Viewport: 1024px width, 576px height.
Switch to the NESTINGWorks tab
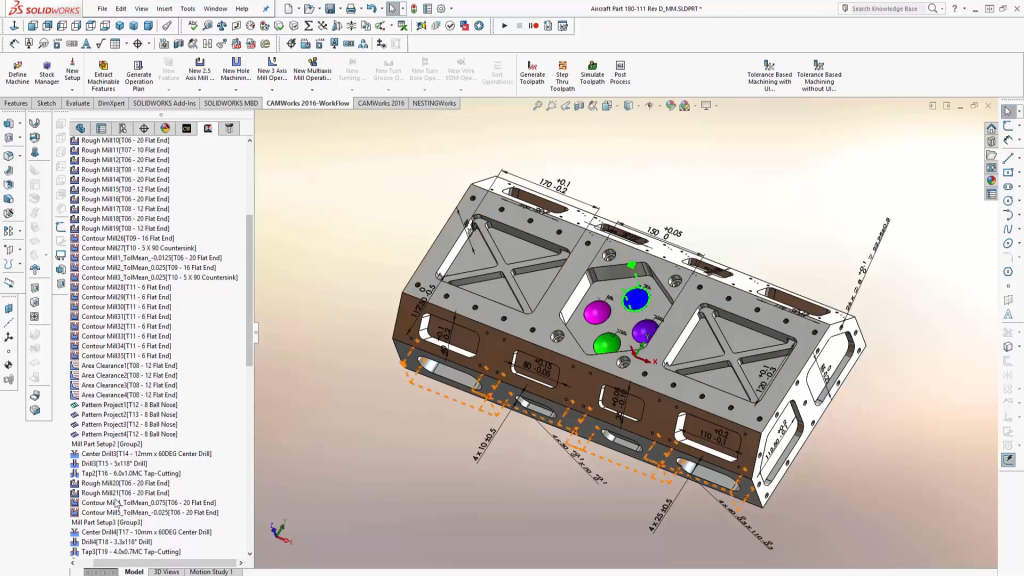[434, 103]
